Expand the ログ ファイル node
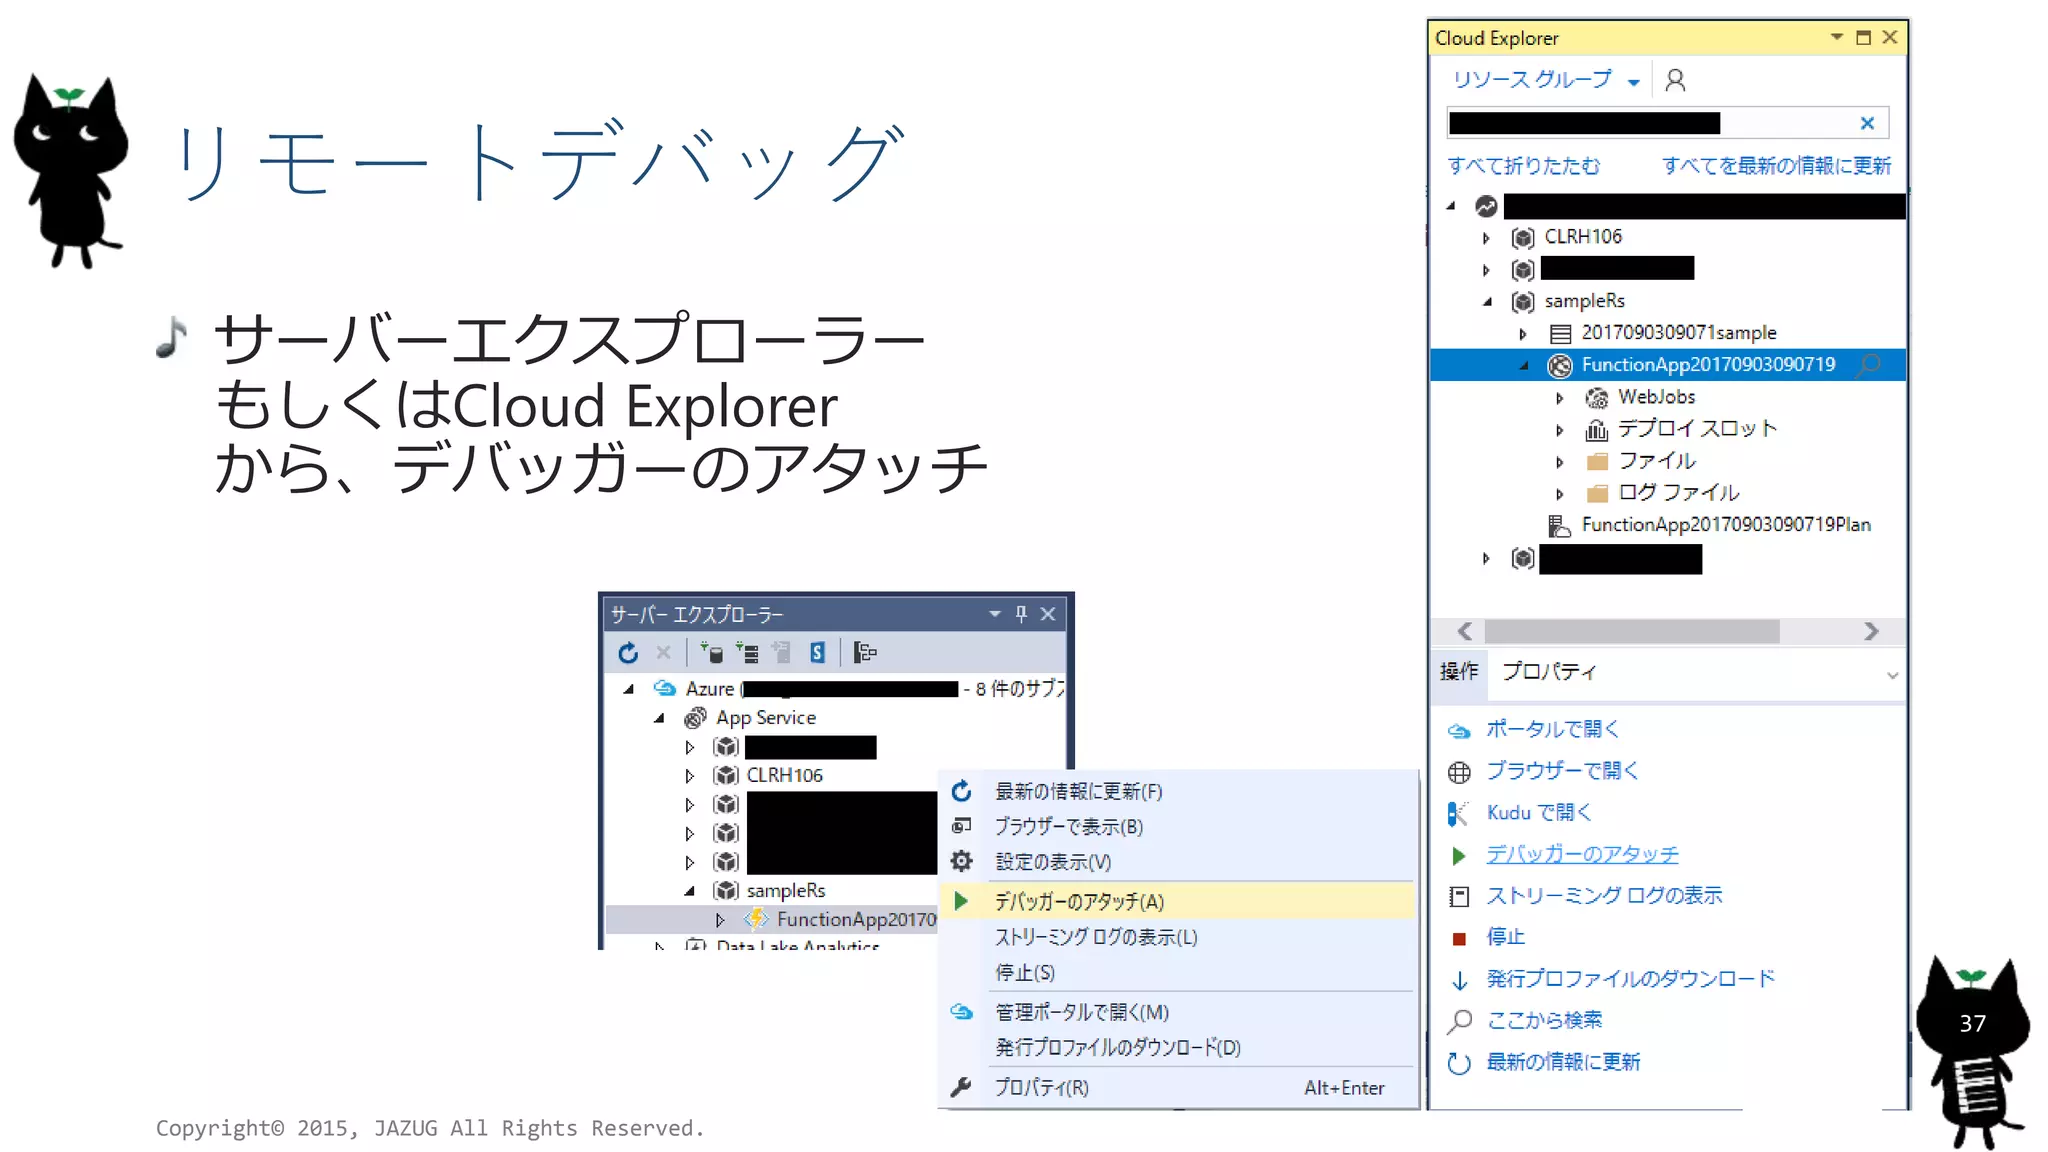Image resolution: width=2048 pixels, height=1152 pixels. pyautogui.click(x=1559, y=494)
